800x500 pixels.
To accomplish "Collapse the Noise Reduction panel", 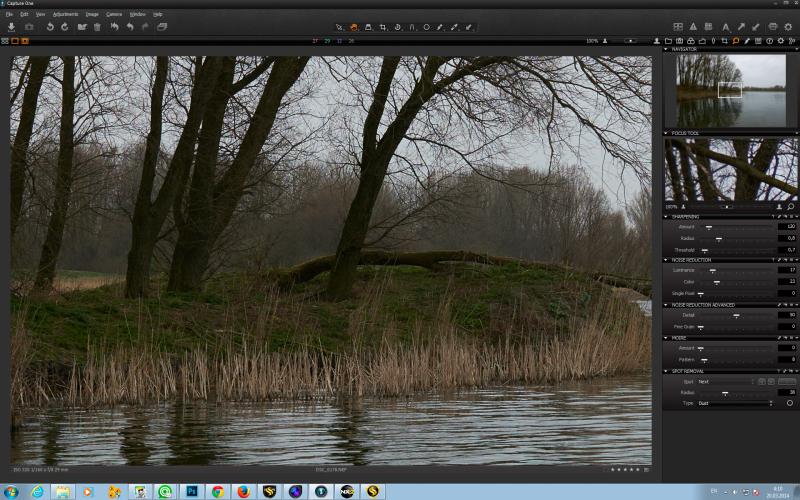I will (666, 260).
